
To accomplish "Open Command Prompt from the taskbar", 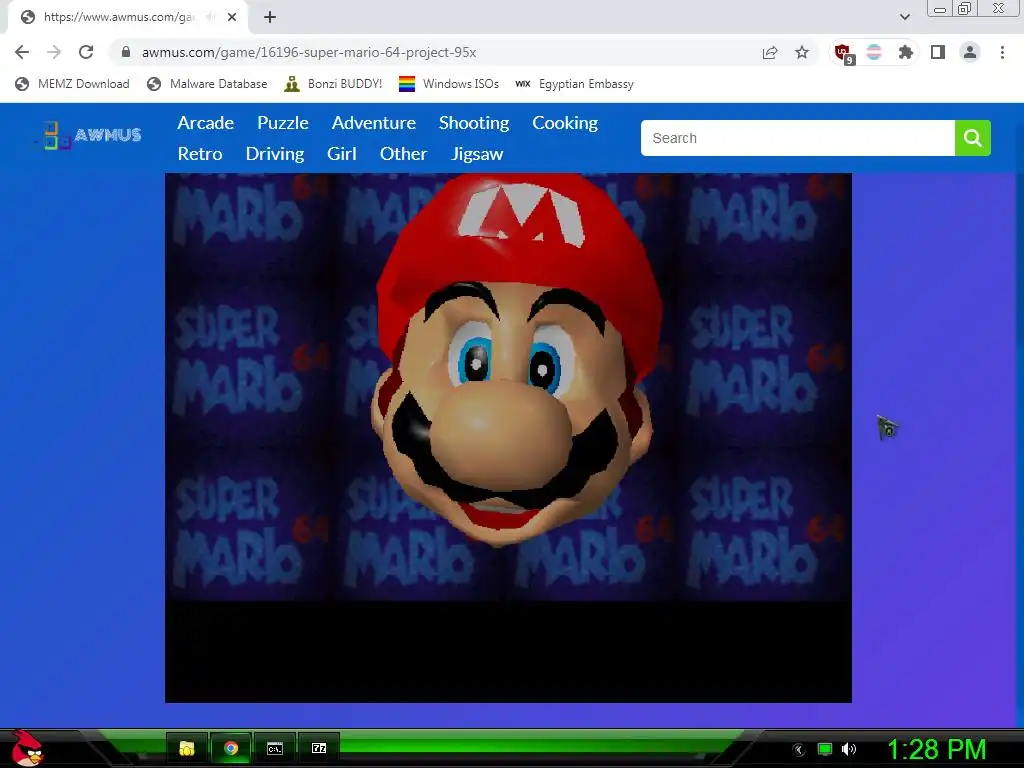I will tap(275, 748).
